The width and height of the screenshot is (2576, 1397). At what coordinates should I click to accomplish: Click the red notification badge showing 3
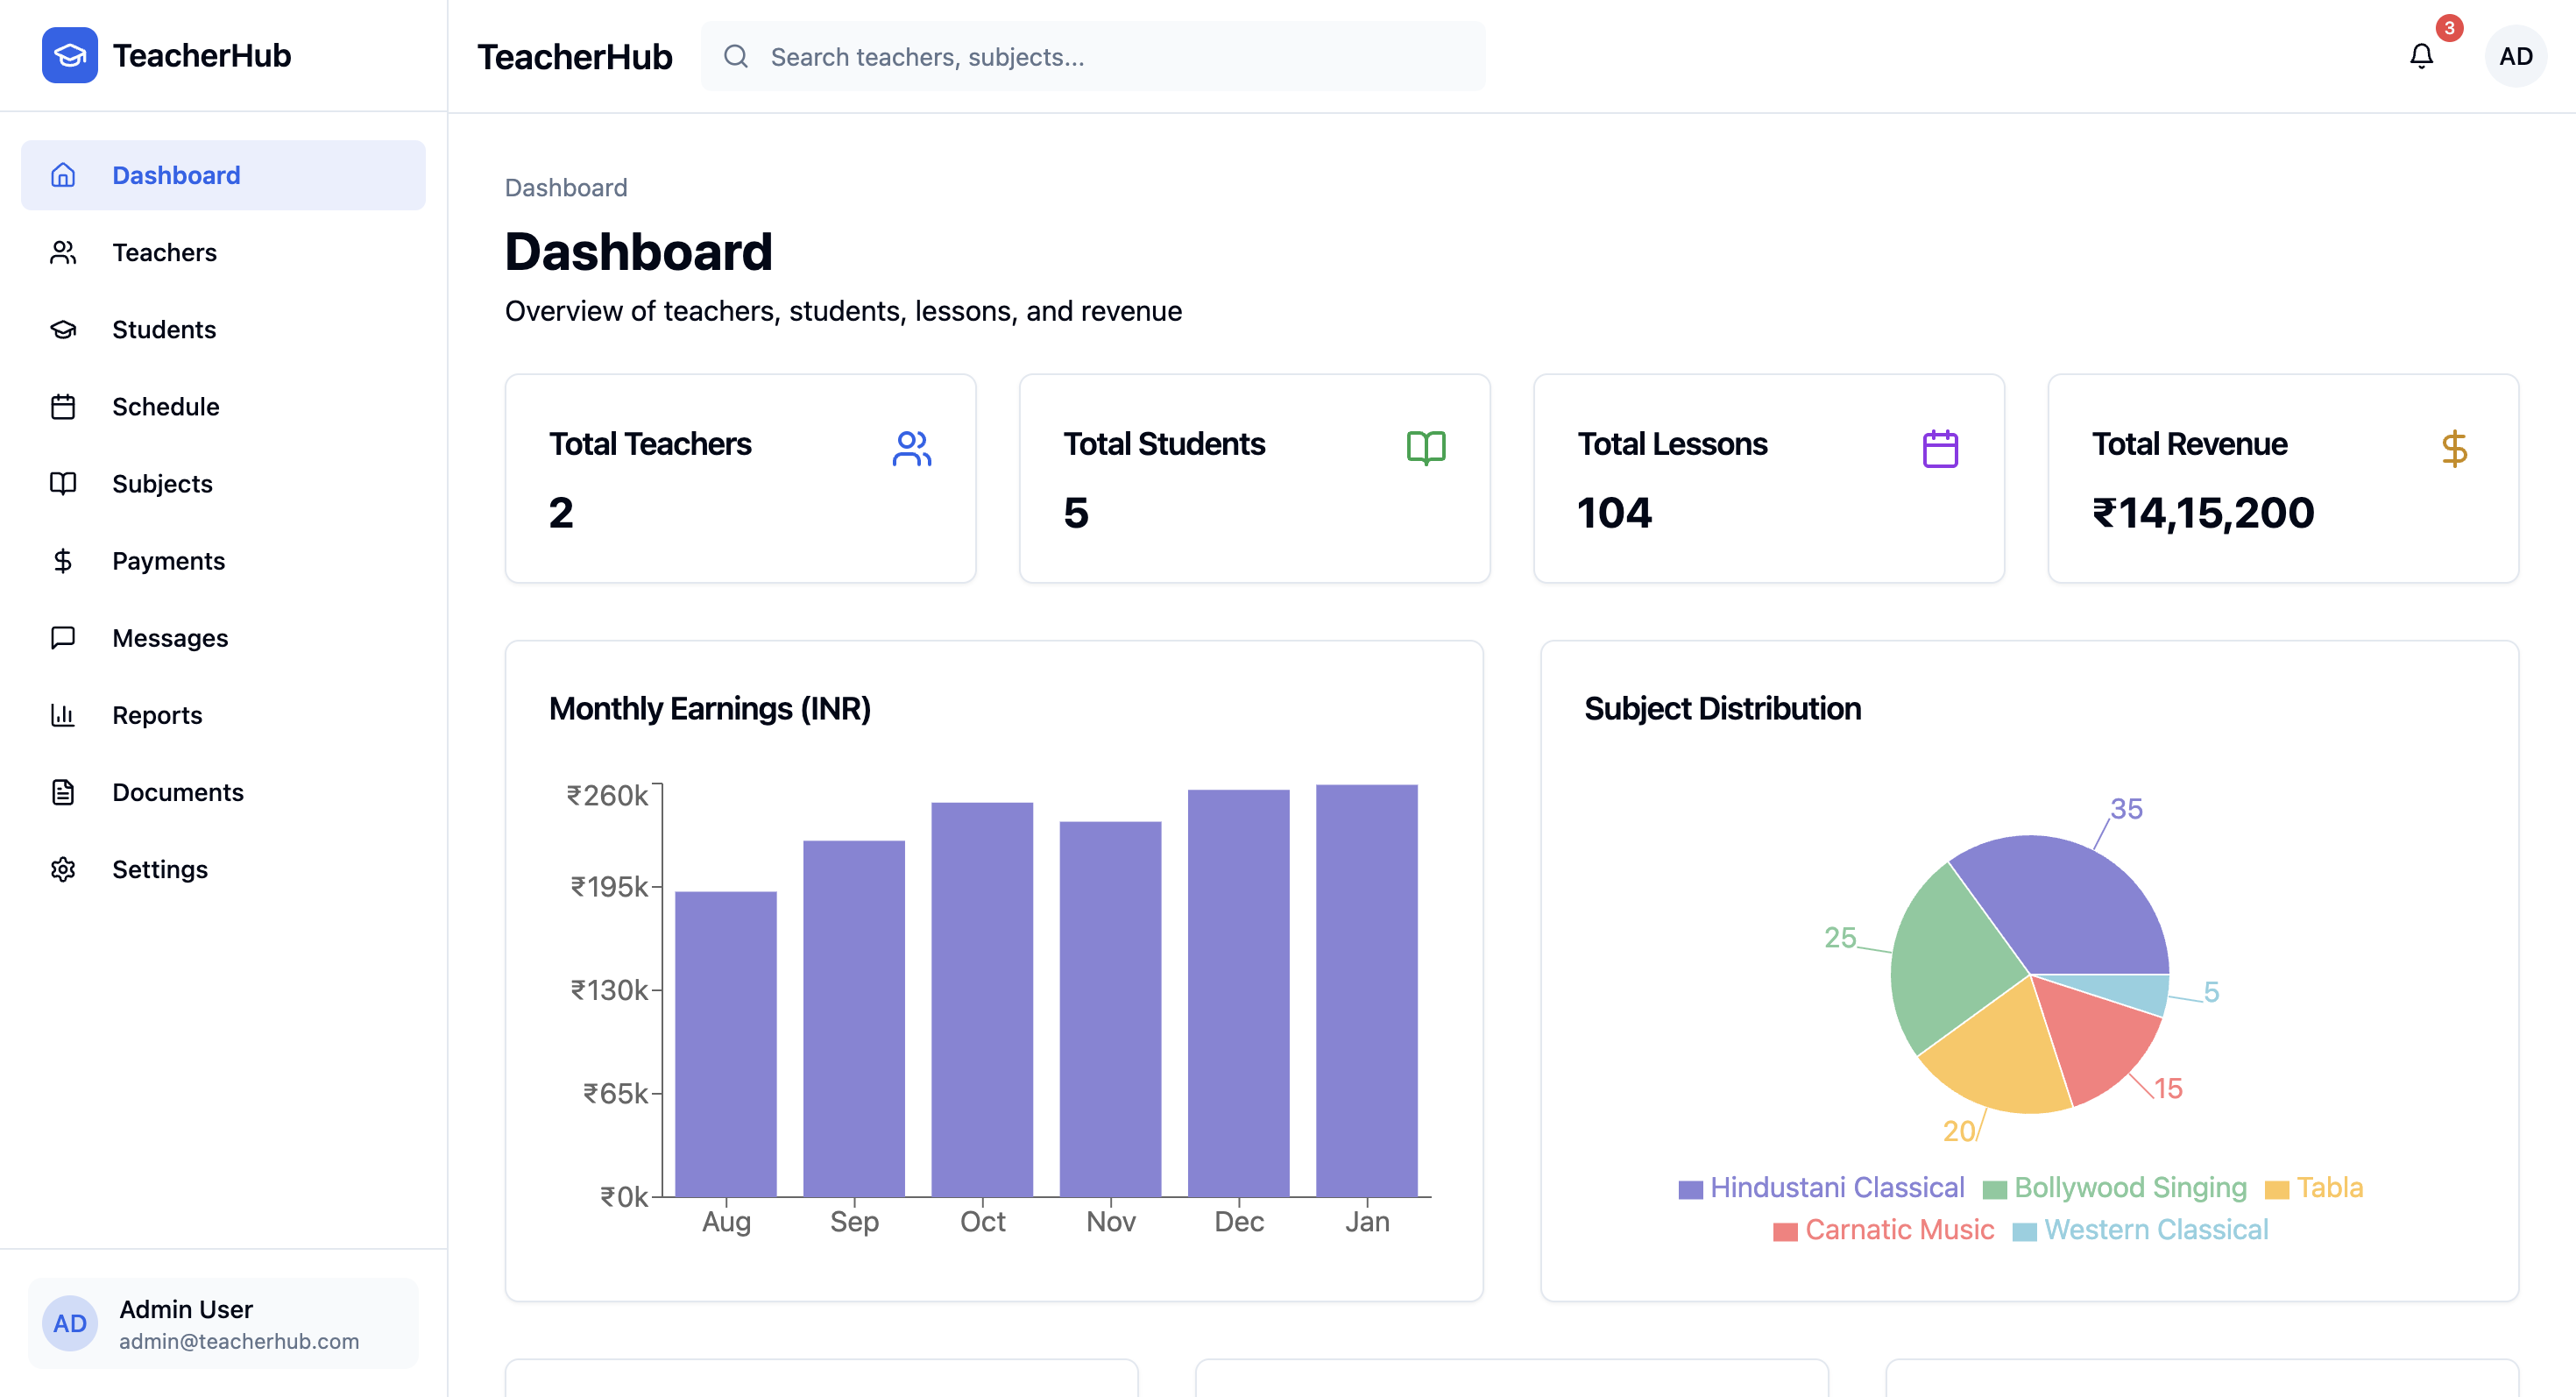coord(2449,28)
